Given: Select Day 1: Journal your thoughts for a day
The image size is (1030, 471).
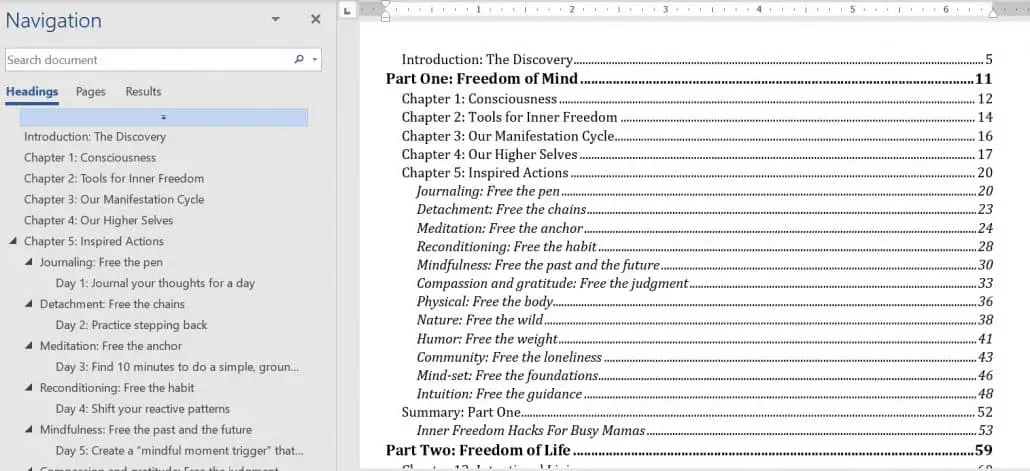Looking at the screenshot, I should (x=155, y=283).
